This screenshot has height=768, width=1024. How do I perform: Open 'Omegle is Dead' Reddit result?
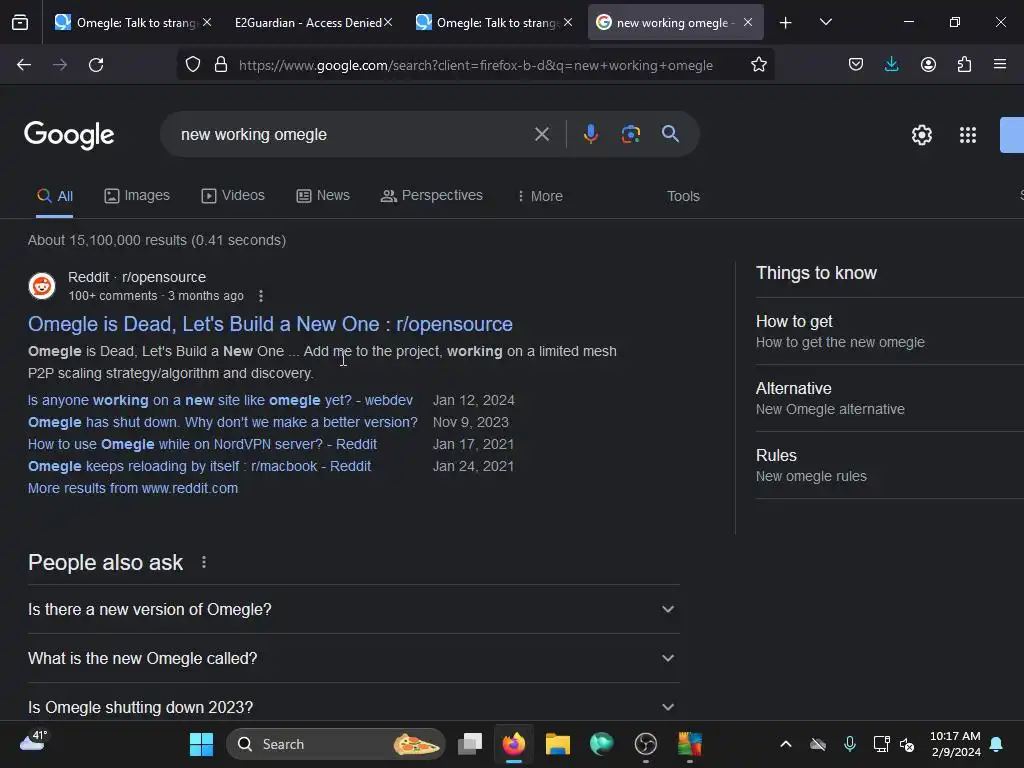pos(270,324)
